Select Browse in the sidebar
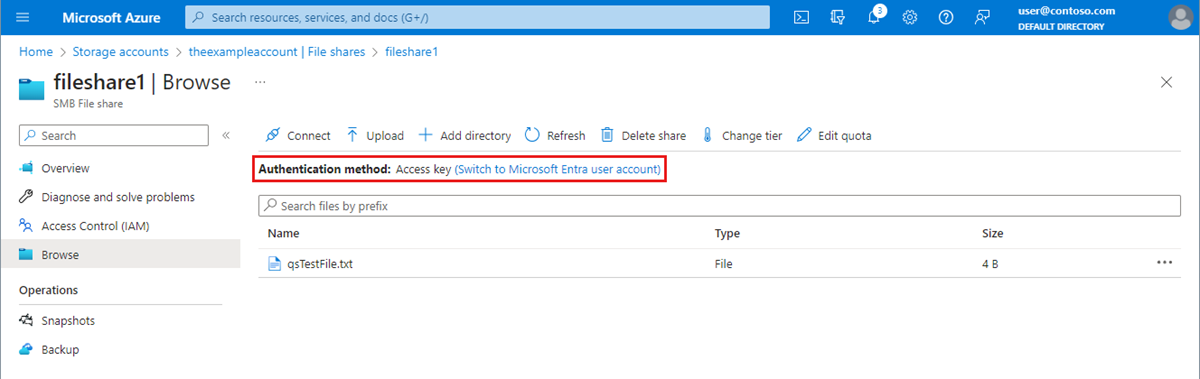 click(x=120, y=255)
